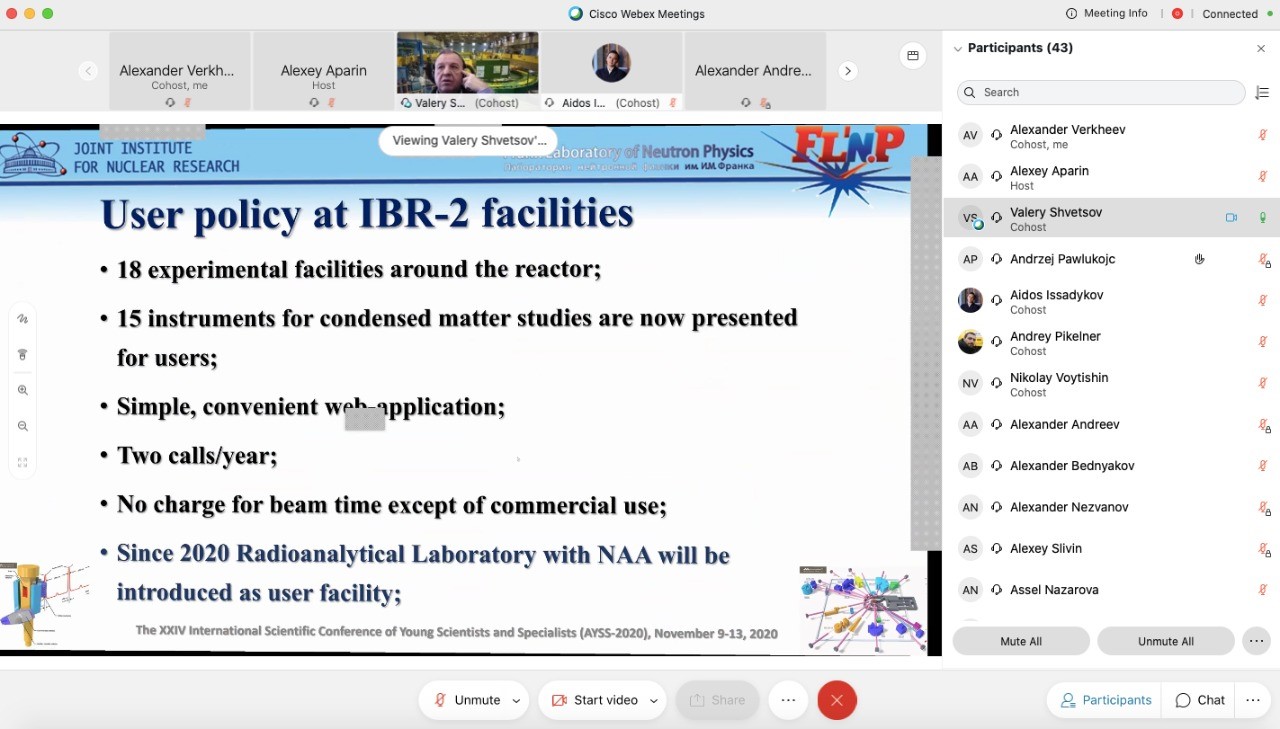Viewport: 1280px width, 729px height.
Task: Select the Participants tab in bottom bar
Action: 1106,700
